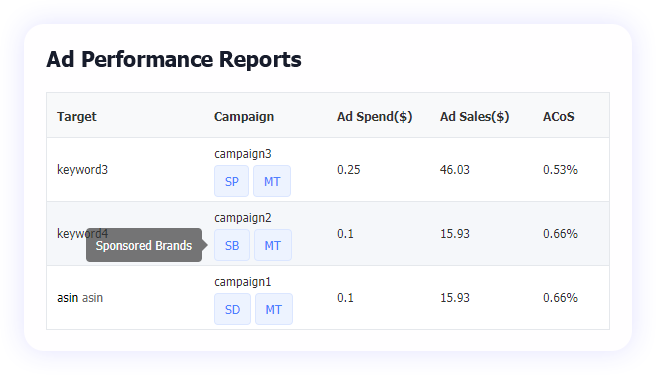Click the MT badge under campaign2

click(273, 245)
